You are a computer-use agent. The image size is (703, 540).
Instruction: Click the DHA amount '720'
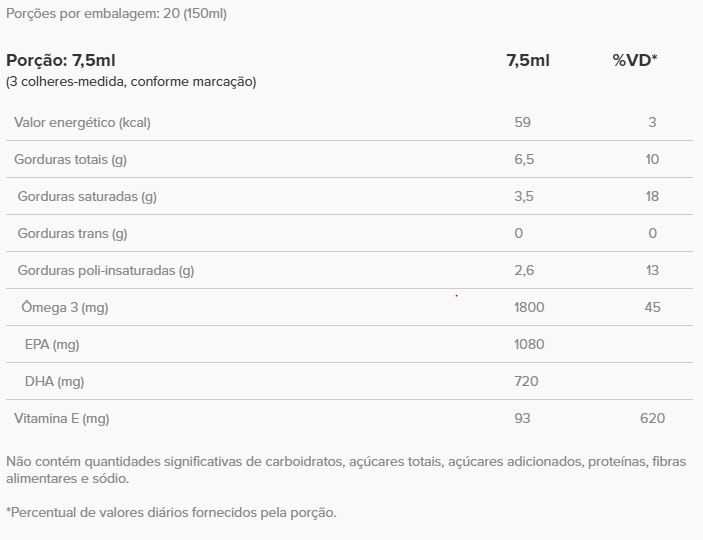click(526, 381)
